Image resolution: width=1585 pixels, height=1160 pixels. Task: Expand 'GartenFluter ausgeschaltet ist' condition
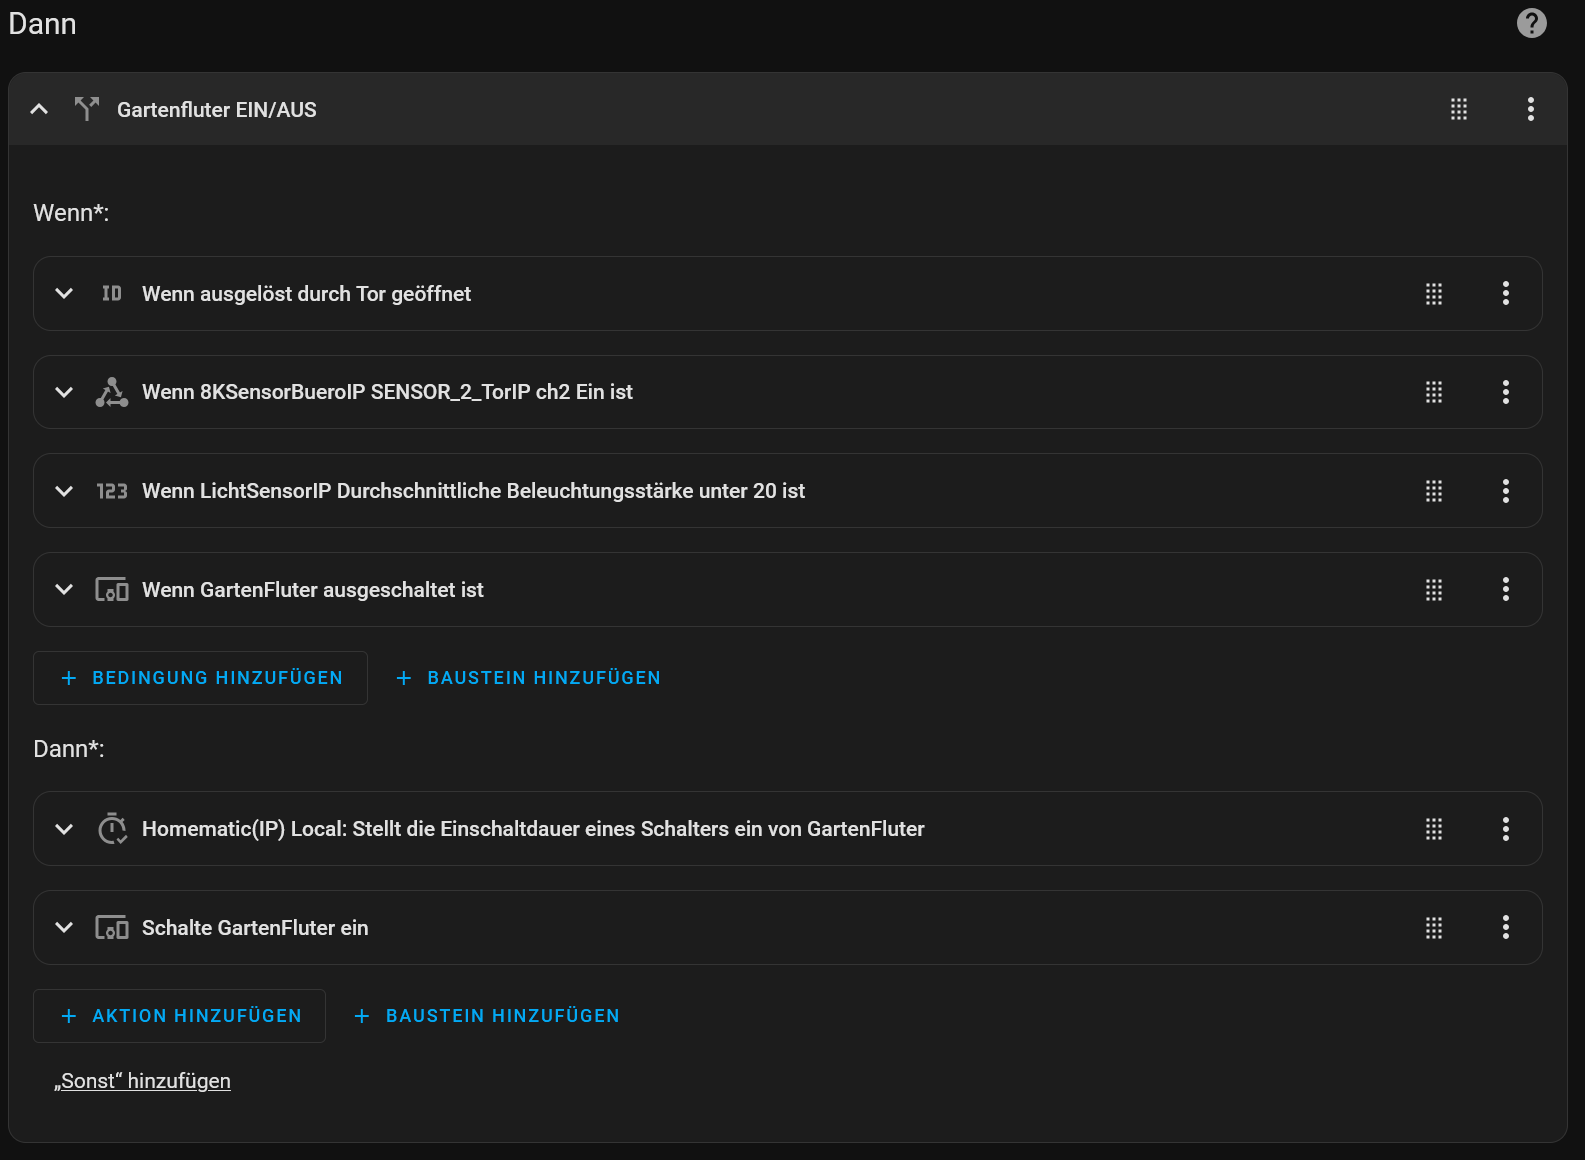(64, 590)
